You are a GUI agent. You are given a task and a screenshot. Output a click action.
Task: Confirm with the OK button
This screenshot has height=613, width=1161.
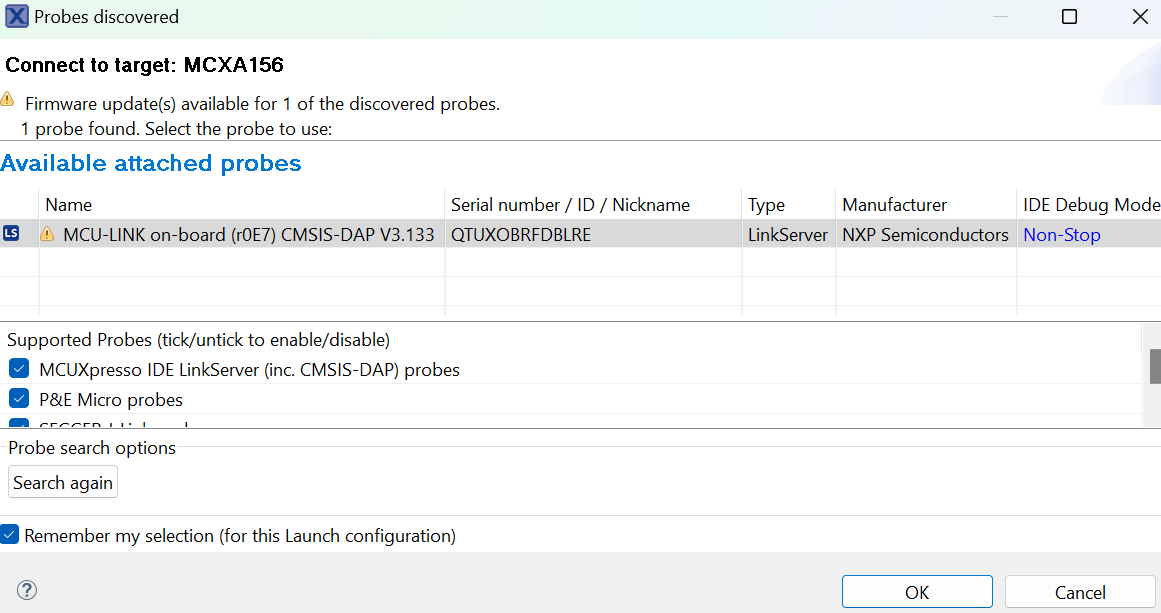(916, 592)
